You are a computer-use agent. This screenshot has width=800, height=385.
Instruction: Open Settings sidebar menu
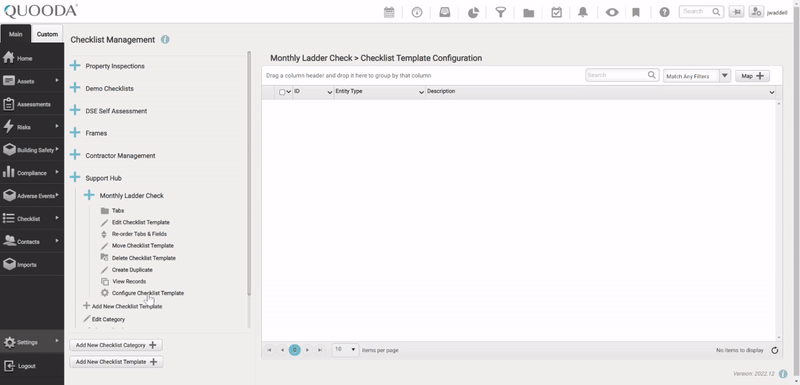(32, 342)
